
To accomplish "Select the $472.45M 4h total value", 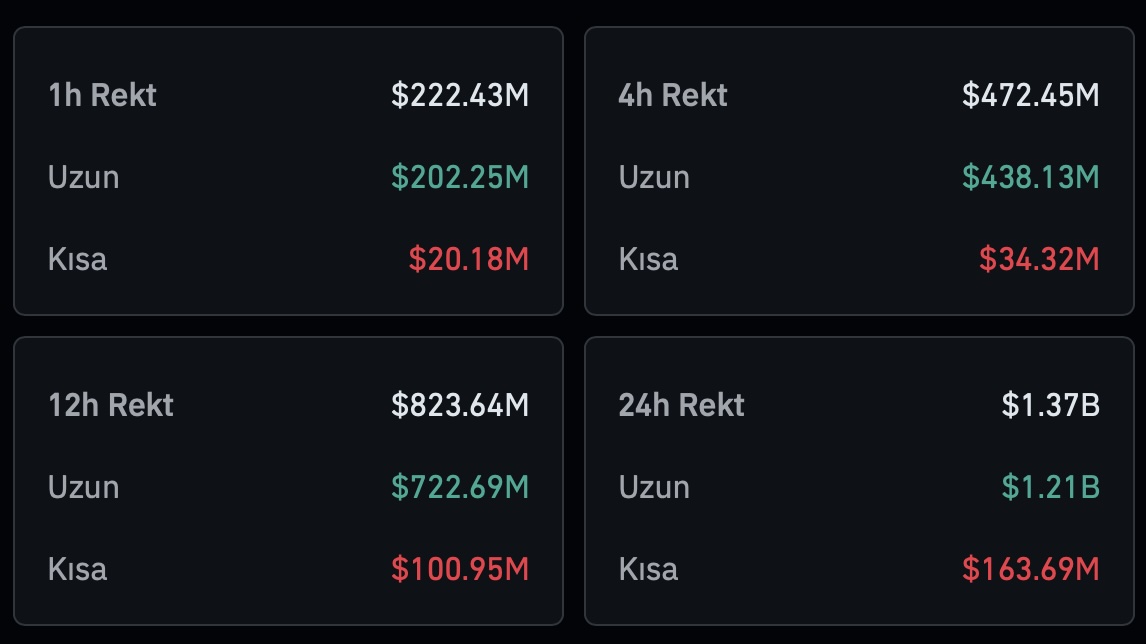I will (1031, 95).
